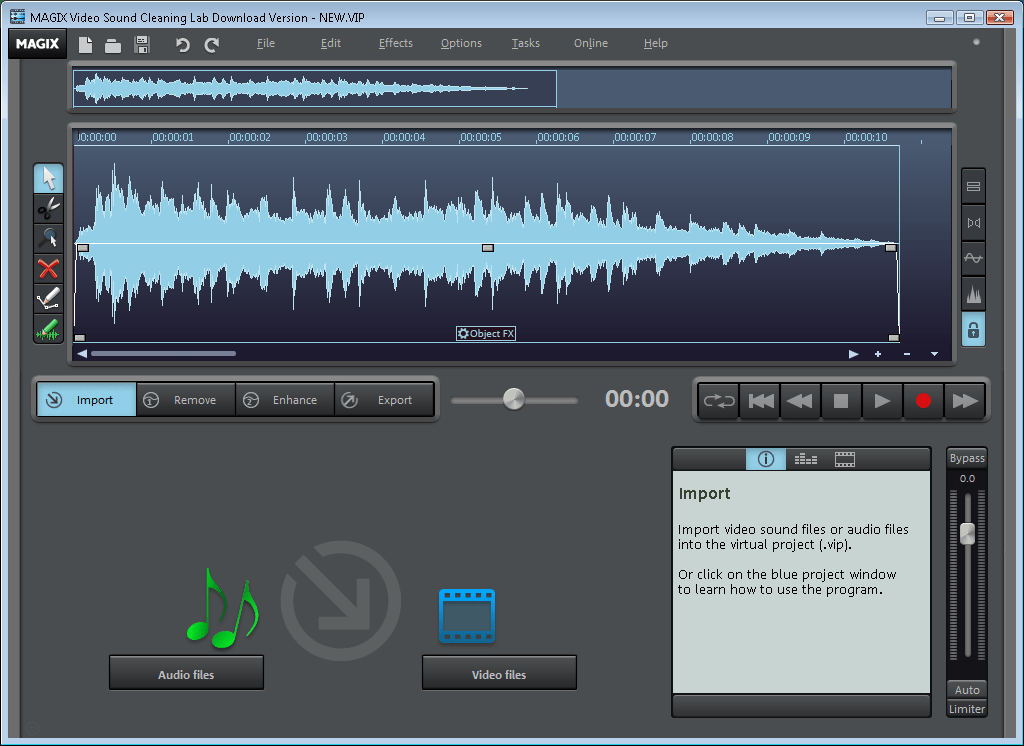Switch to the Export tab
This screenshot has width=1024, height=746.
383,399
